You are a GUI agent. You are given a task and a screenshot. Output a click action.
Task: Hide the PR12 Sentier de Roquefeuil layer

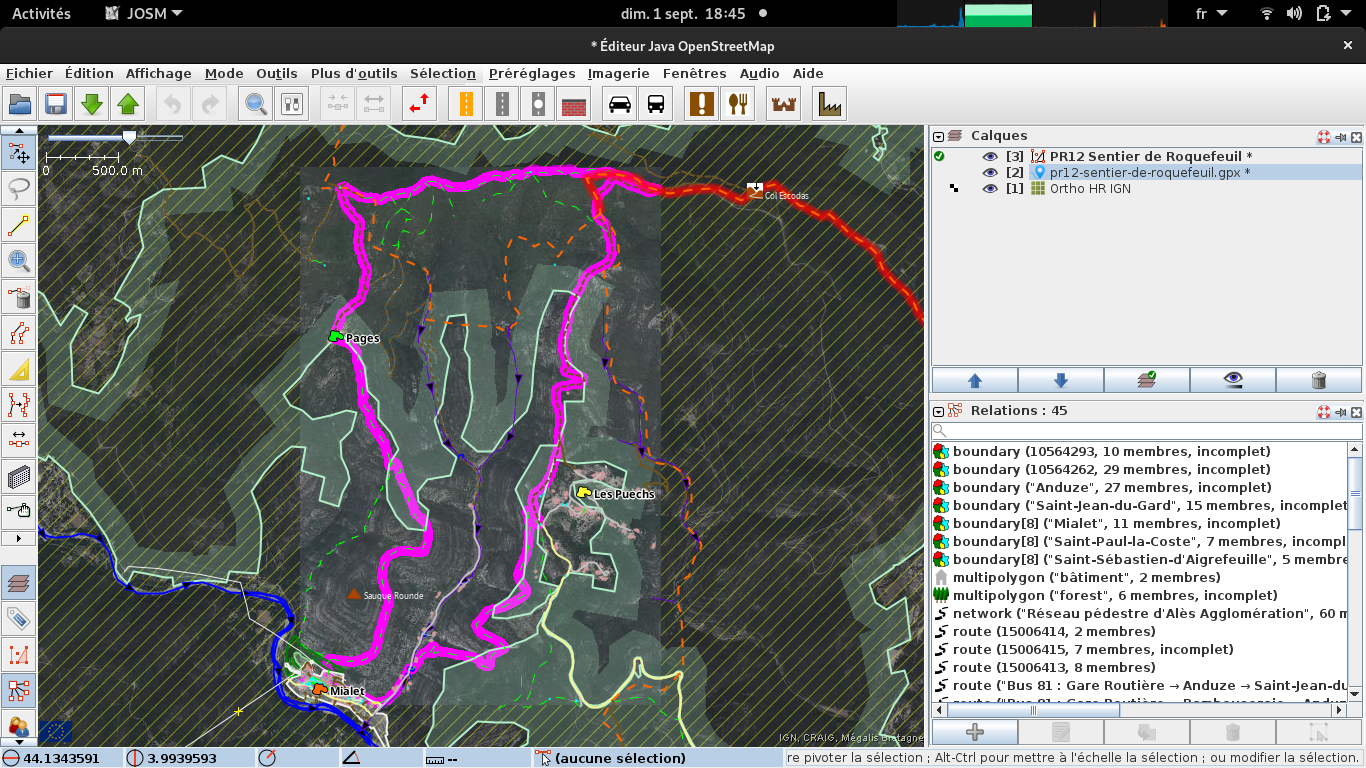click(x=990, y=156)
